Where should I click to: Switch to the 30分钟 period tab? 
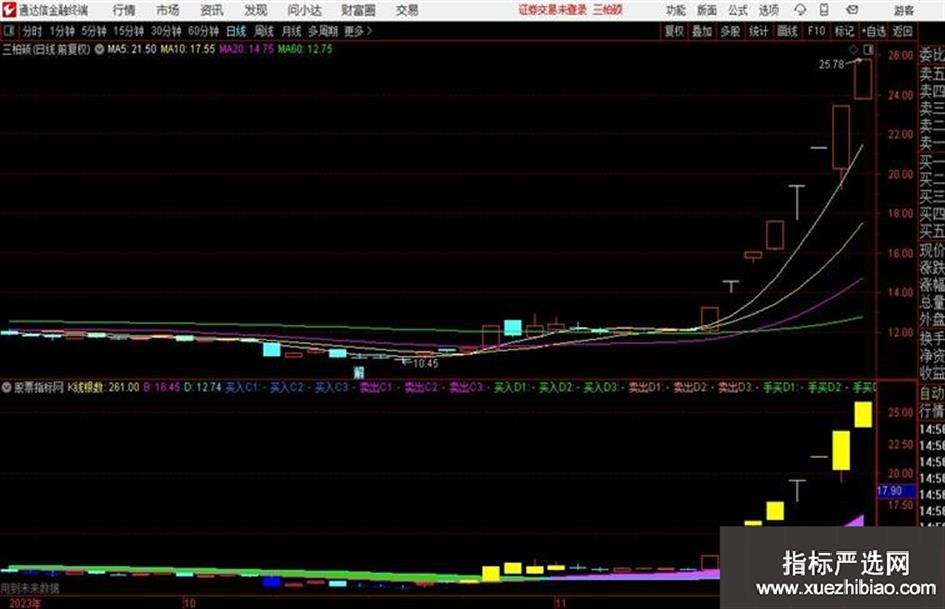[x=166, y=31]
